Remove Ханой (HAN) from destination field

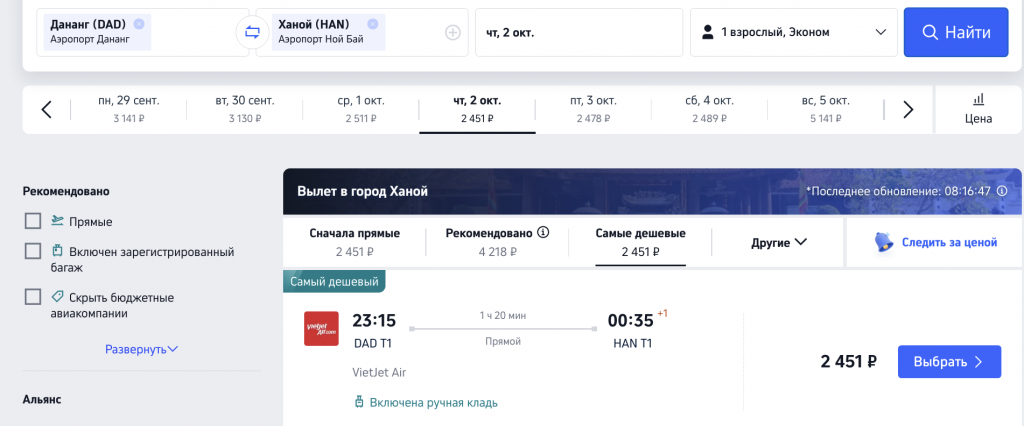point(372,24)
